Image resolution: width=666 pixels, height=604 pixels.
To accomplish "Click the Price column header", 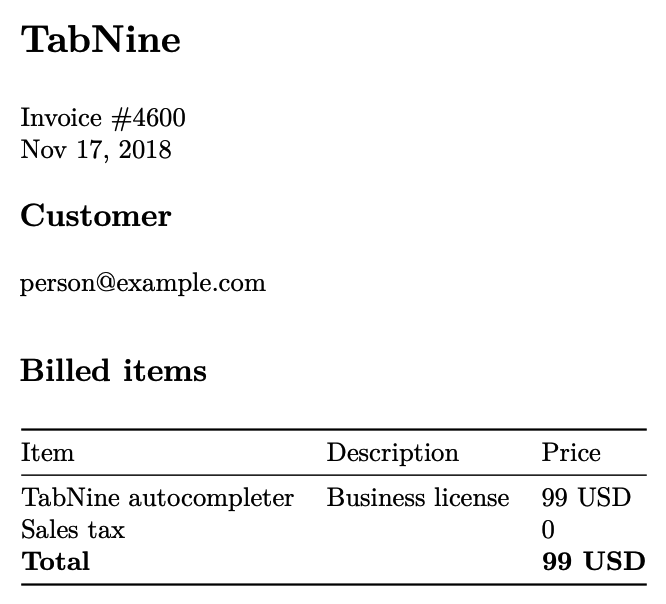I will (571, 452).
